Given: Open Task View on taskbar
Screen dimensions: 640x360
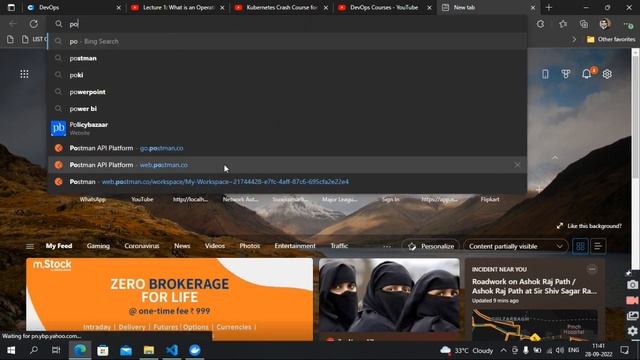Looking at the screenshot, I should pos(56,350).
